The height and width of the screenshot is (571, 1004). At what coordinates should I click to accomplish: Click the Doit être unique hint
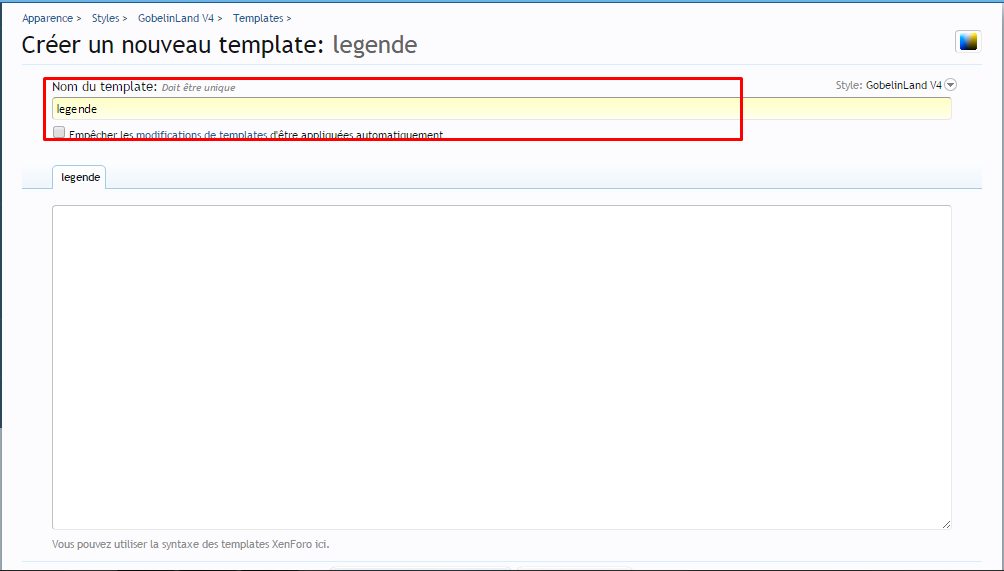click(199, 88)
